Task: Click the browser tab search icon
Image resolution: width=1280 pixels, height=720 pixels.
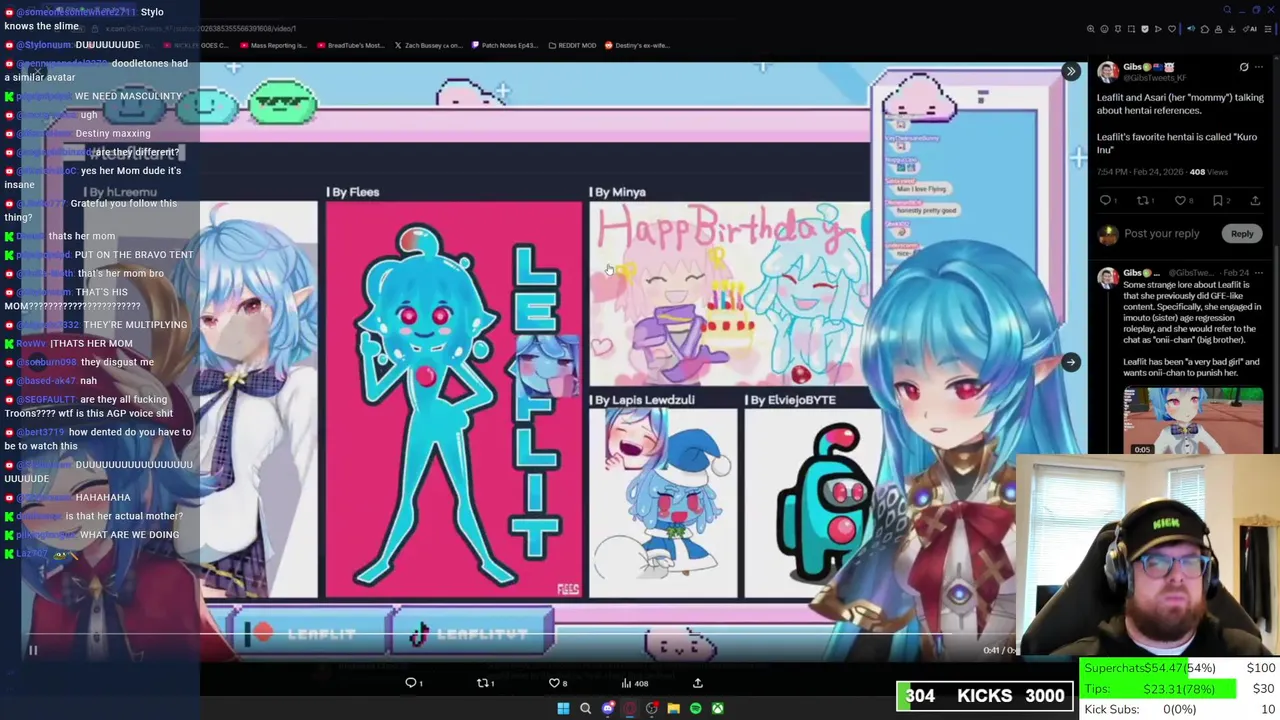Action: 1227,10
